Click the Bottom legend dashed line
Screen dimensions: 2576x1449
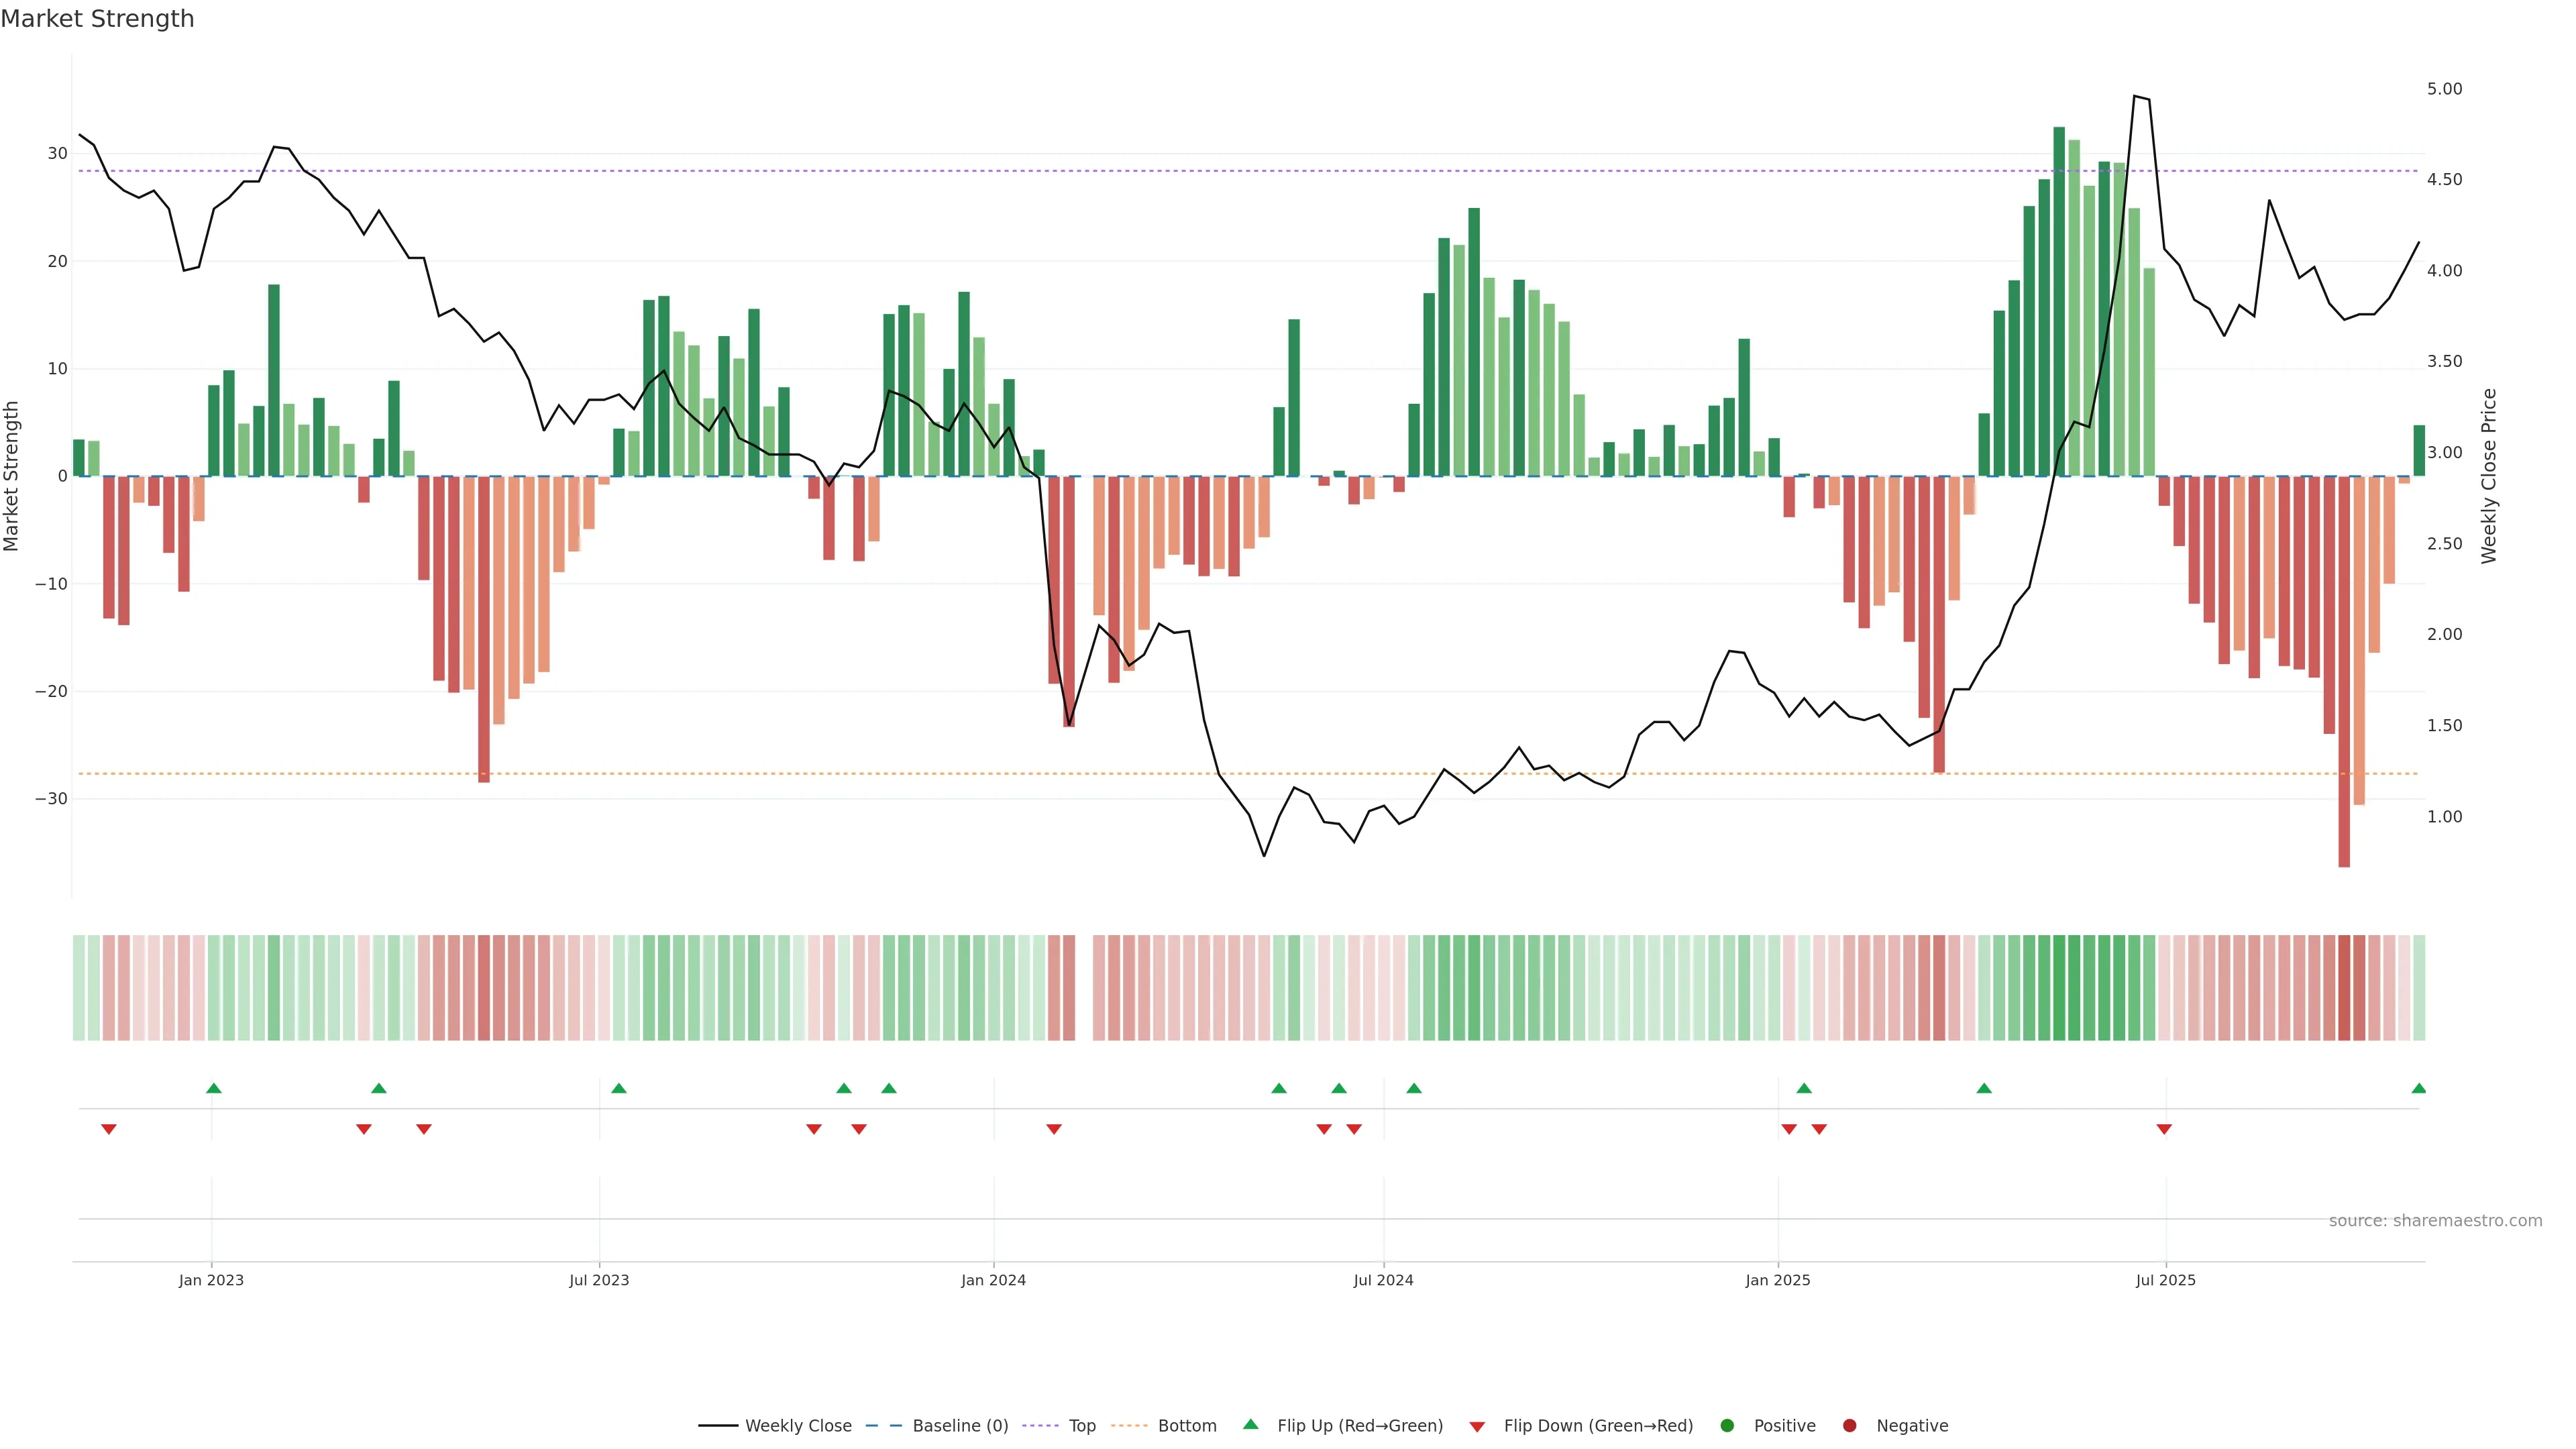pos(1129,1426)
